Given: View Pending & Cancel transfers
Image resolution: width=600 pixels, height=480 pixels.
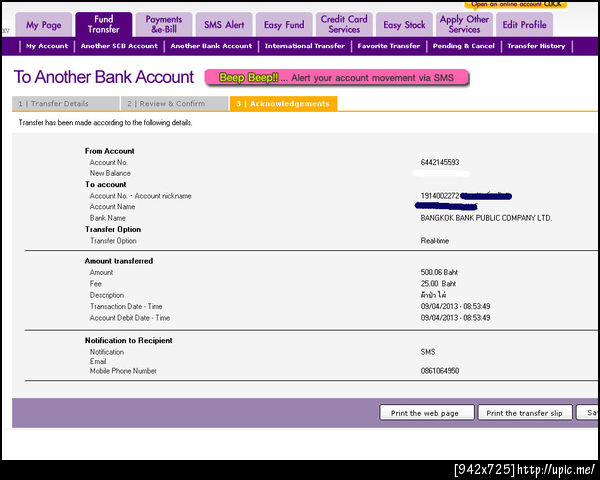Looking at the screenshot, I should pyautogui.click(x=463, y=46).
